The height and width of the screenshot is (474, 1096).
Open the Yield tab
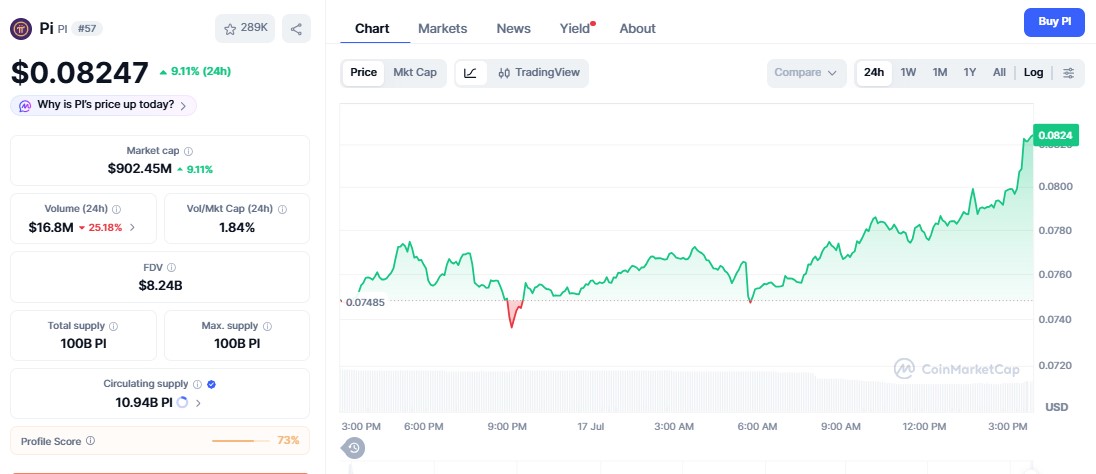point(575,29)
